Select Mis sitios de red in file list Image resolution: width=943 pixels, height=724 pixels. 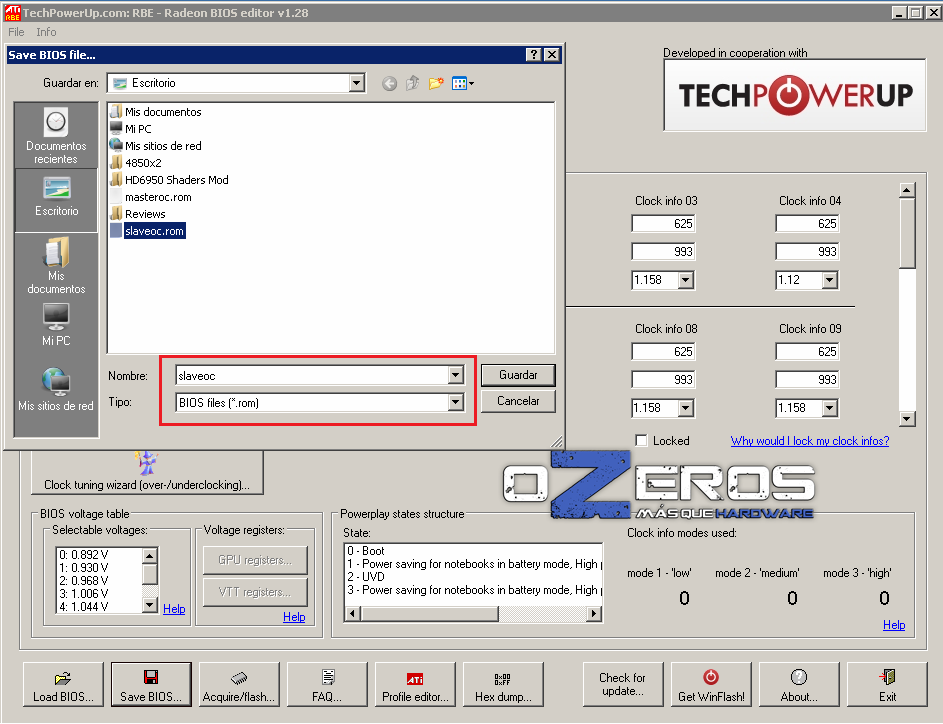[x=156, y=146]
